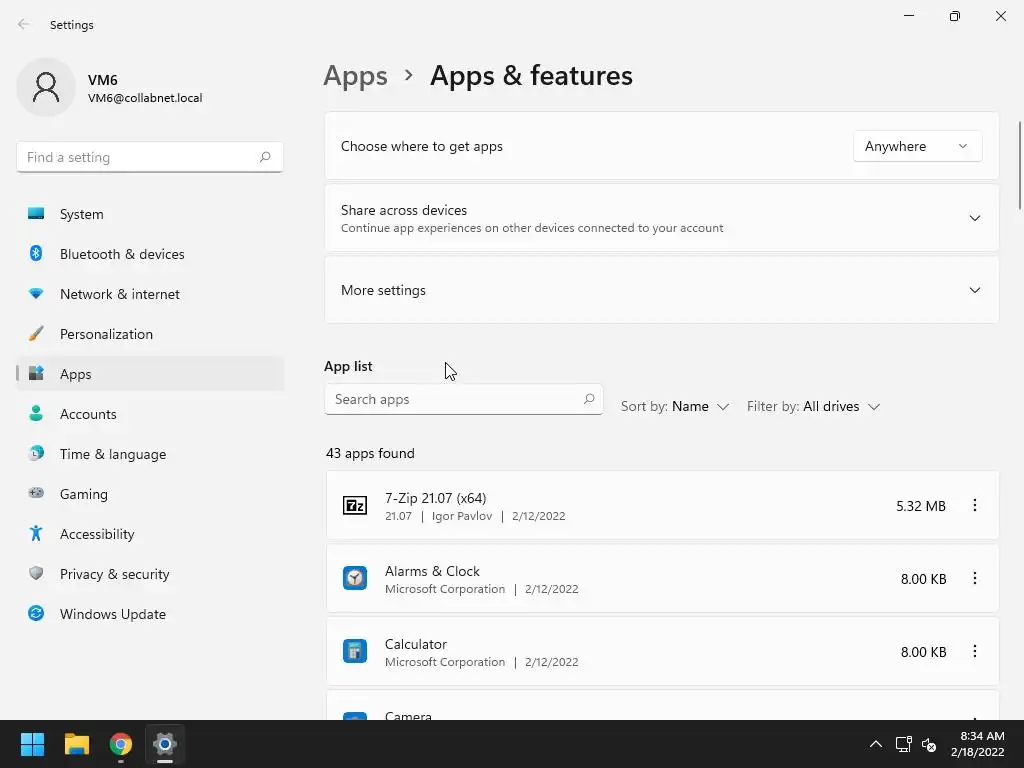This screenshot has height=768, width=1024.
Task: Click the back arrow in Settings
Action: click(x=24, y=24)
